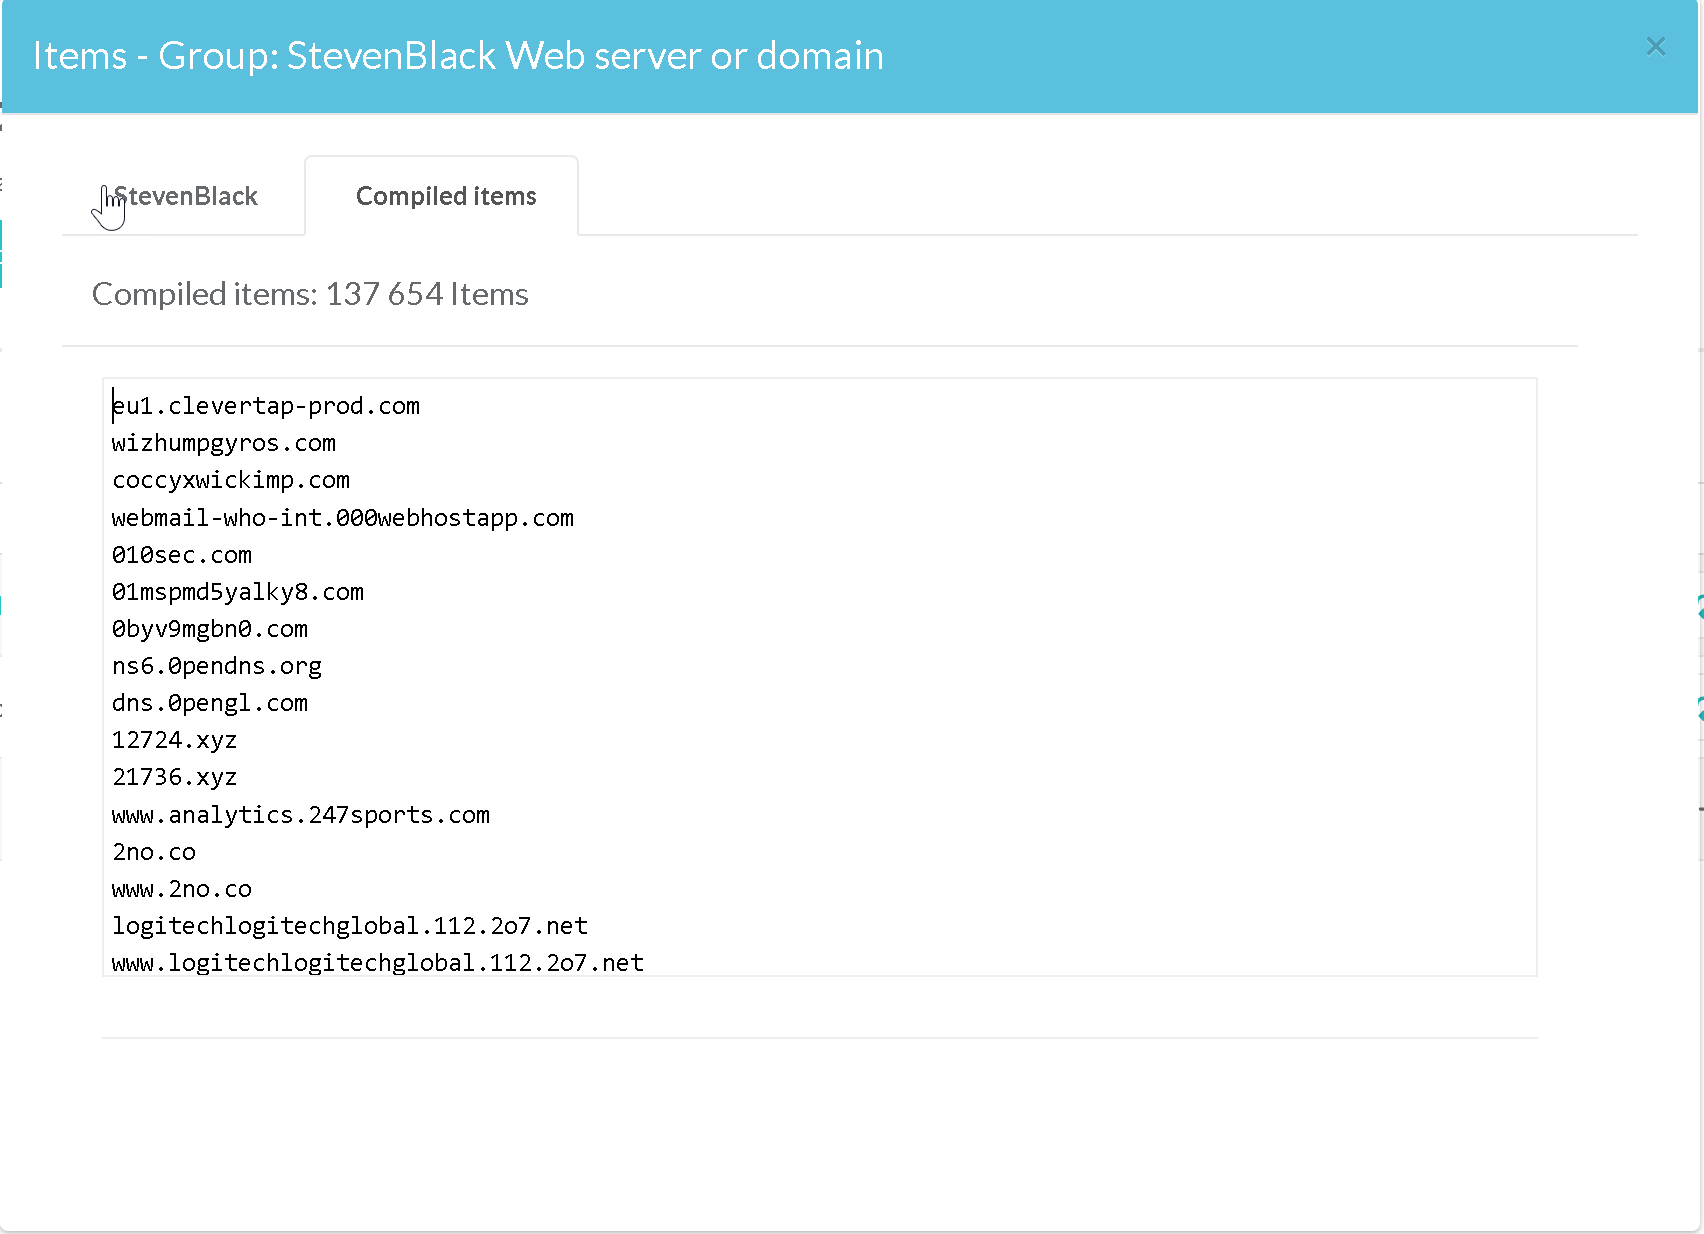Click the ns6.0pendns.org entry

[x=217, y=666]
